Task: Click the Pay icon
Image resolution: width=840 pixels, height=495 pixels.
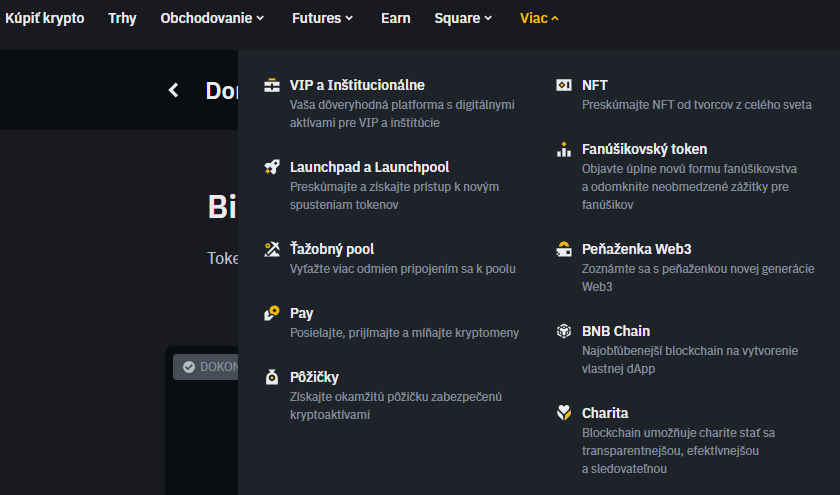Action: [271, 313]
